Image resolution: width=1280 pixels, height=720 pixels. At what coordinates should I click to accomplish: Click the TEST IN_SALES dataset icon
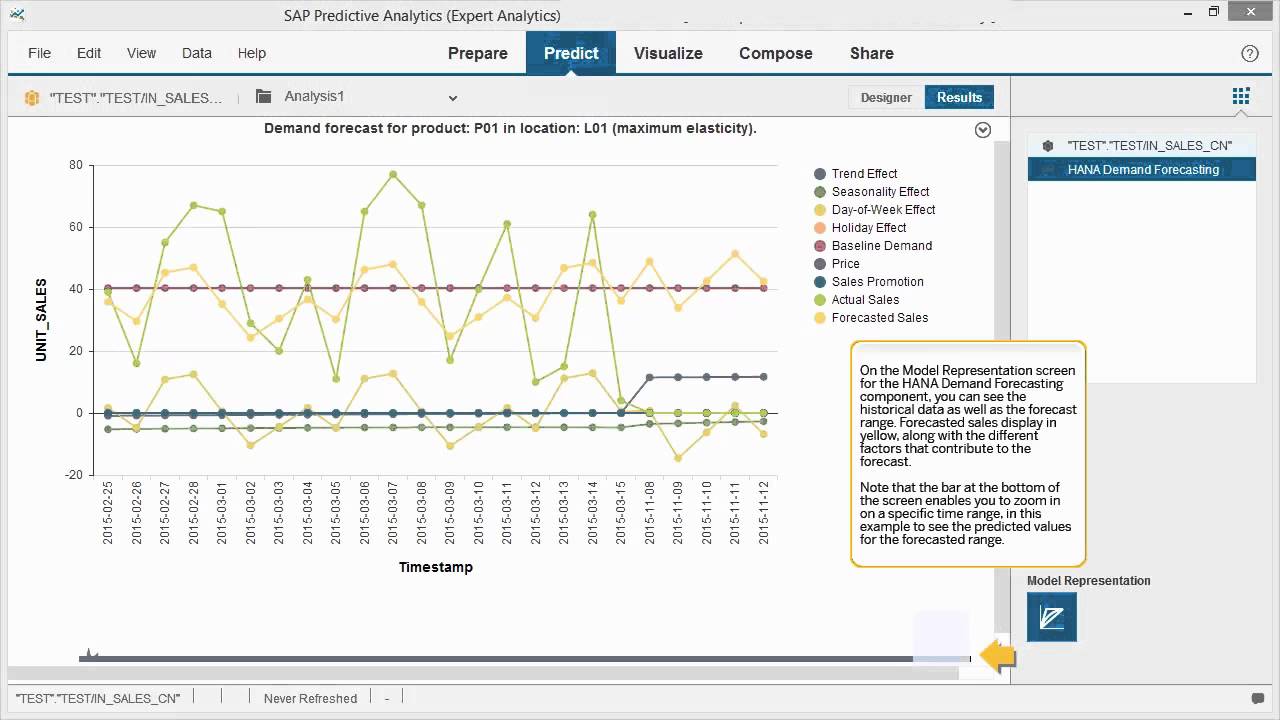coord(32,98)
